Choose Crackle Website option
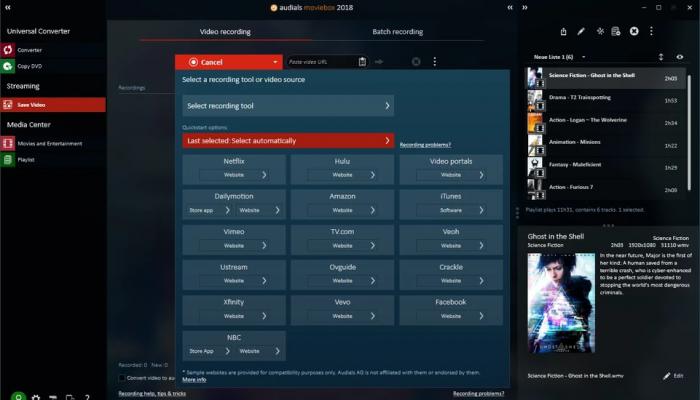 click(451, 281)
